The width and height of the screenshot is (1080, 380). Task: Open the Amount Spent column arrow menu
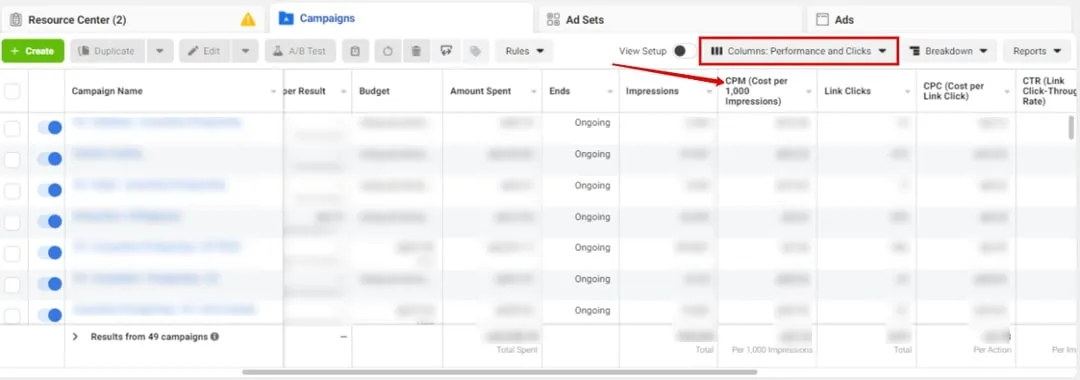coord(533,92)
